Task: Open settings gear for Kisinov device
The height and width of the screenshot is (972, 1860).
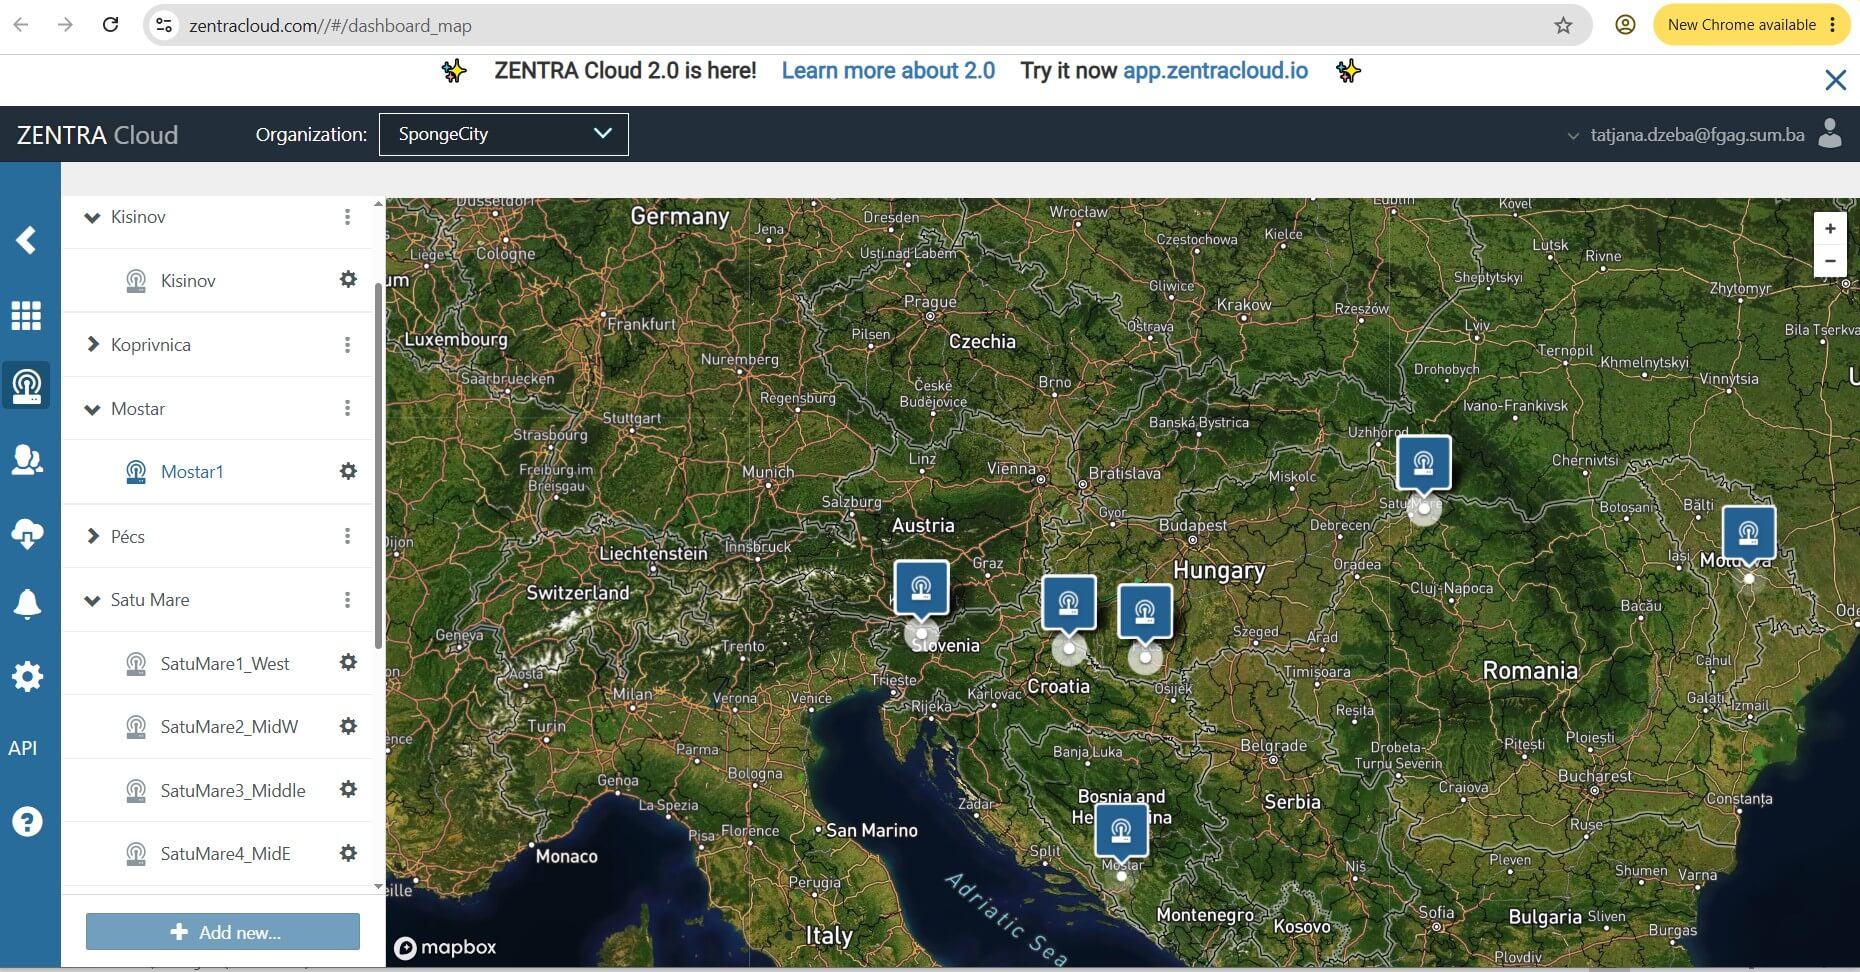Action: click(x=348, y=279)
